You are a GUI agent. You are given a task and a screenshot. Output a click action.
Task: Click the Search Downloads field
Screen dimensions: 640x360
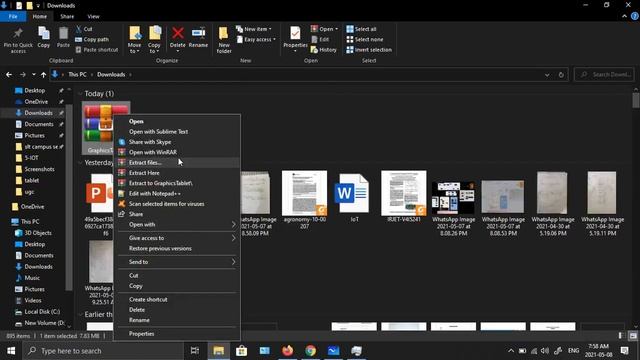[x=604, y=75]
